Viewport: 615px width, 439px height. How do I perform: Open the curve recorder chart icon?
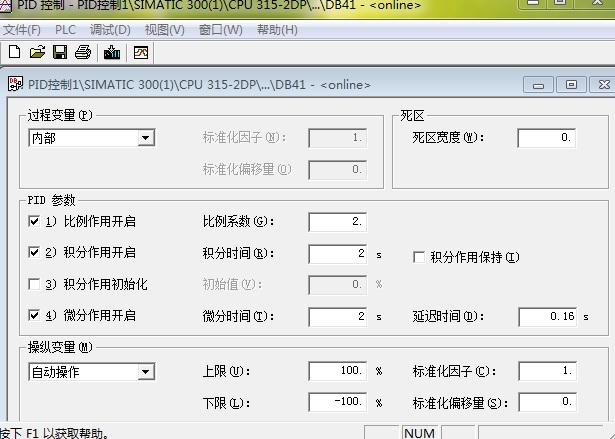pos(141,52)
